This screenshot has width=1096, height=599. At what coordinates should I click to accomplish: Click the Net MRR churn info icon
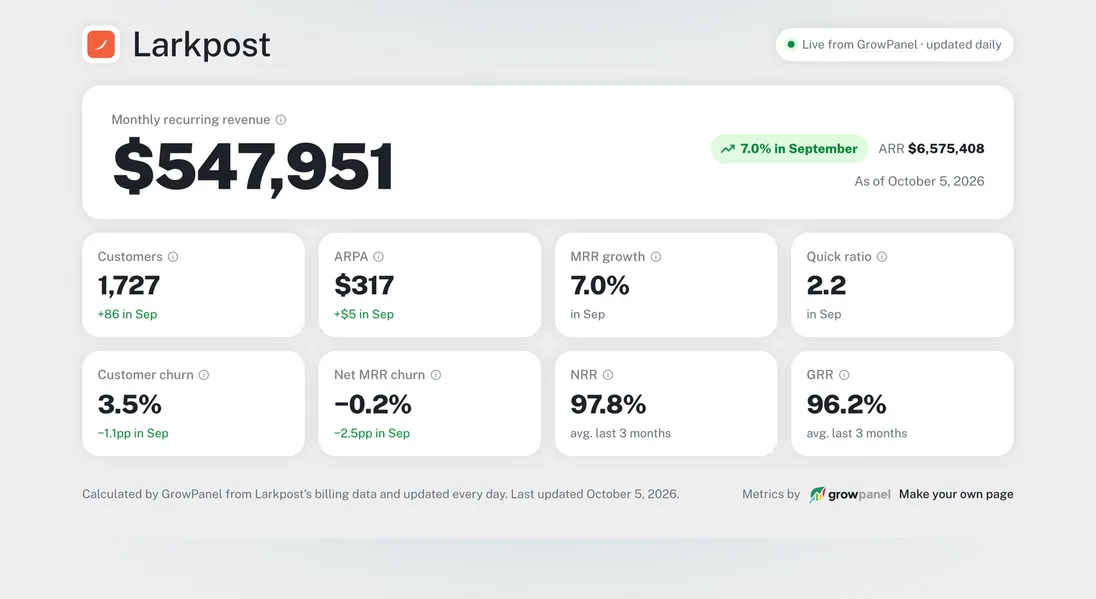tap(436, 375)
